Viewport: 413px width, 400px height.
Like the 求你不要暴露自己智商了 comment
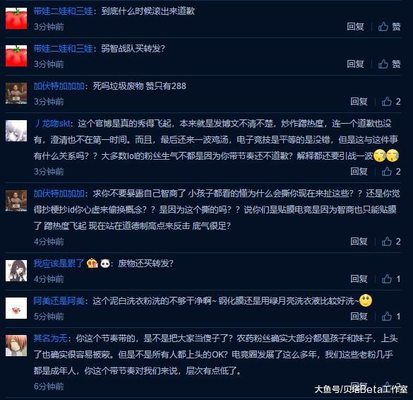click(391, 241)
